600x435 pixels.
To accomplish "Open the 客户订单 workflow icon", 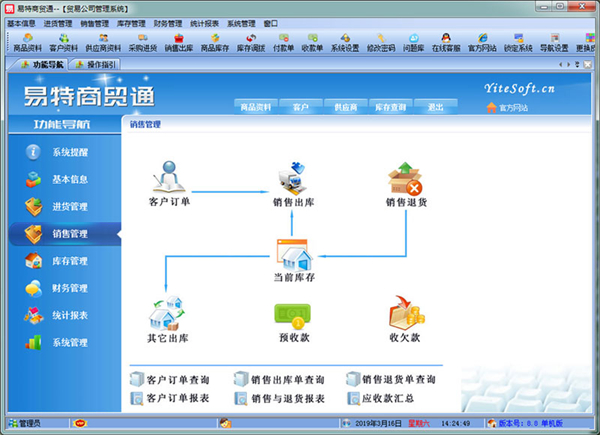I will point(169,183).
